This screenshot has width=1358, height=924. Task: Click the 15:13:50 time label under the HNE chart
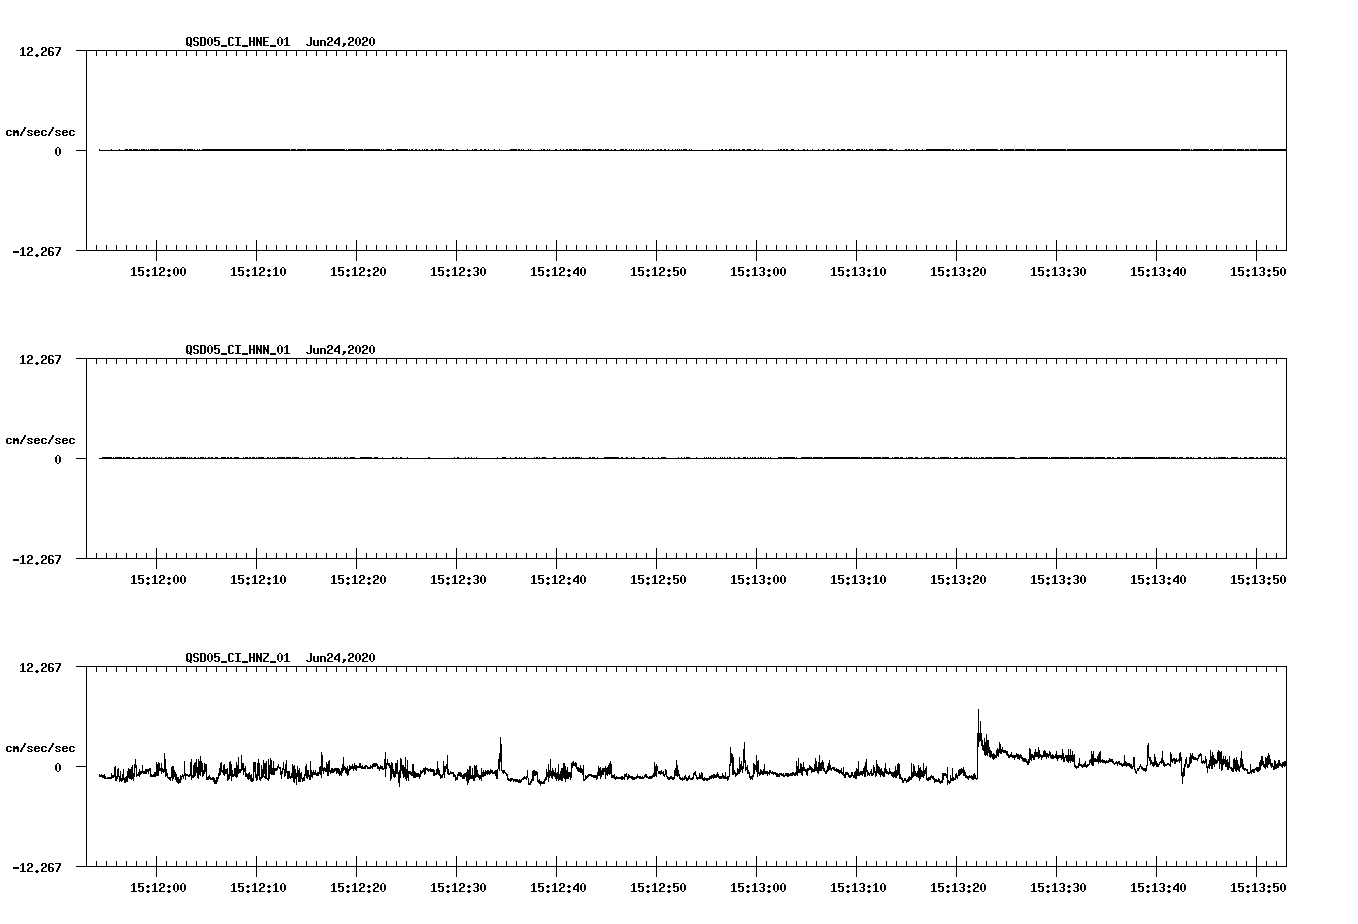(1258, 271)
